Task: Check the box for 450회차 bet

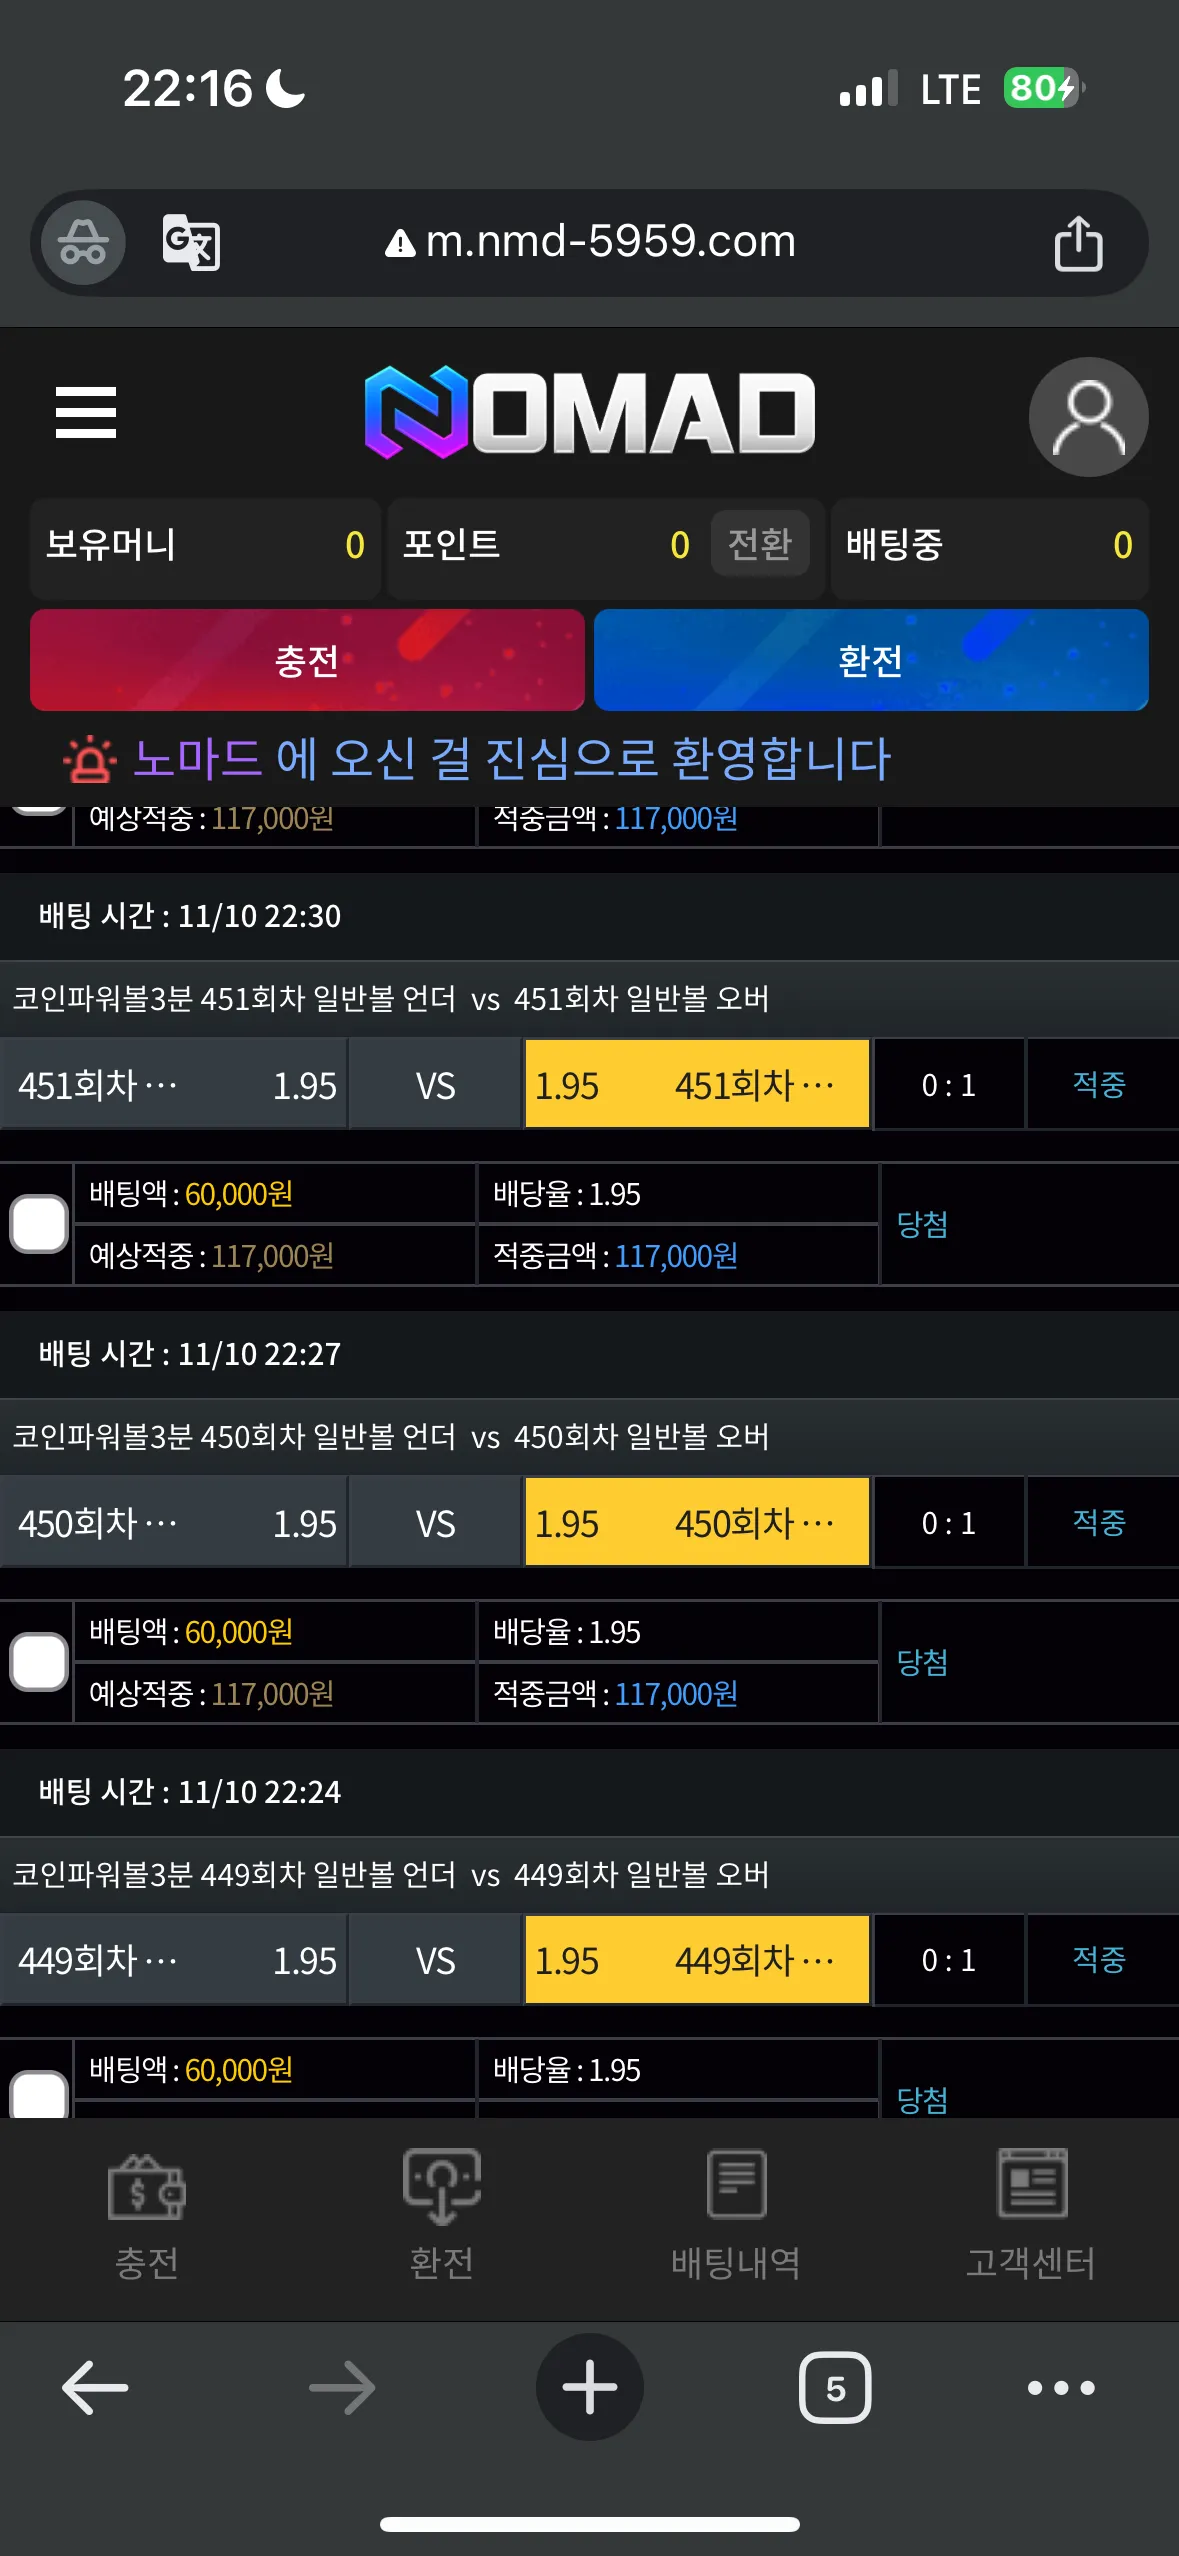Action: point(39,1662)
